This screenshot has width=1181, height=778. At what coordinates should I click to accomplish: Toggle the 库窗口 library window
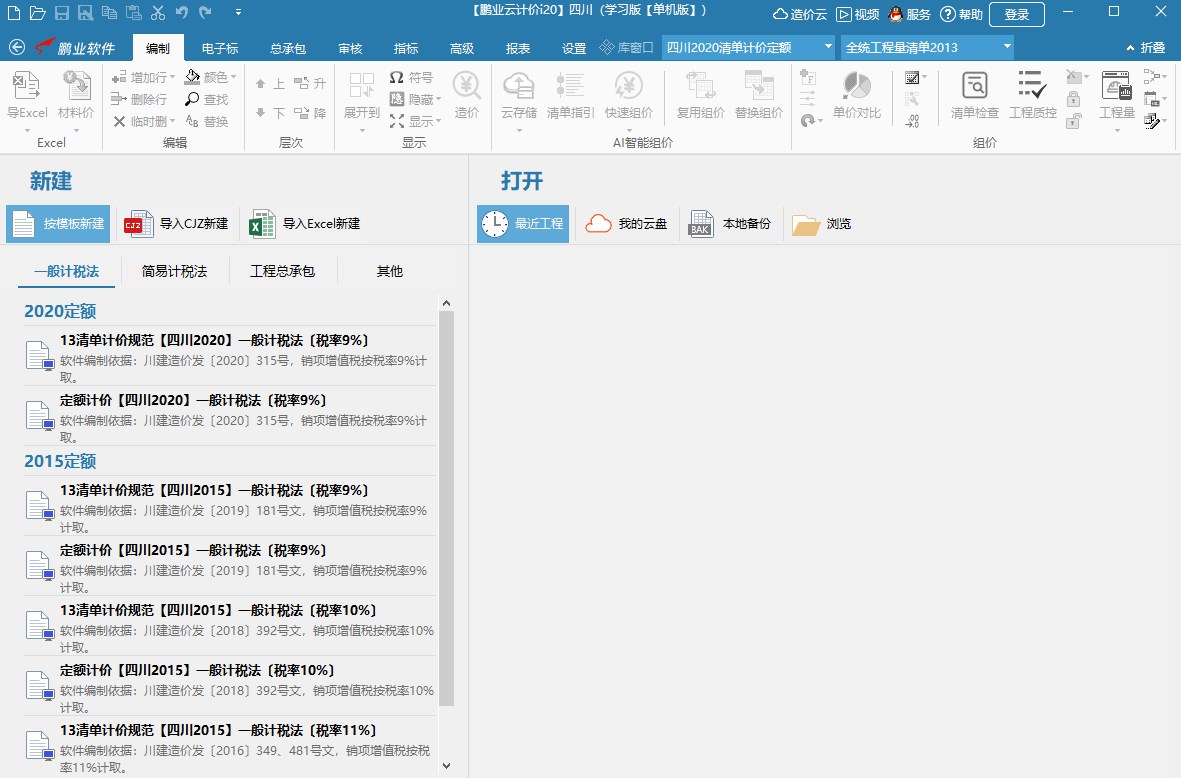pyautogui.click(x=626, y=47)
